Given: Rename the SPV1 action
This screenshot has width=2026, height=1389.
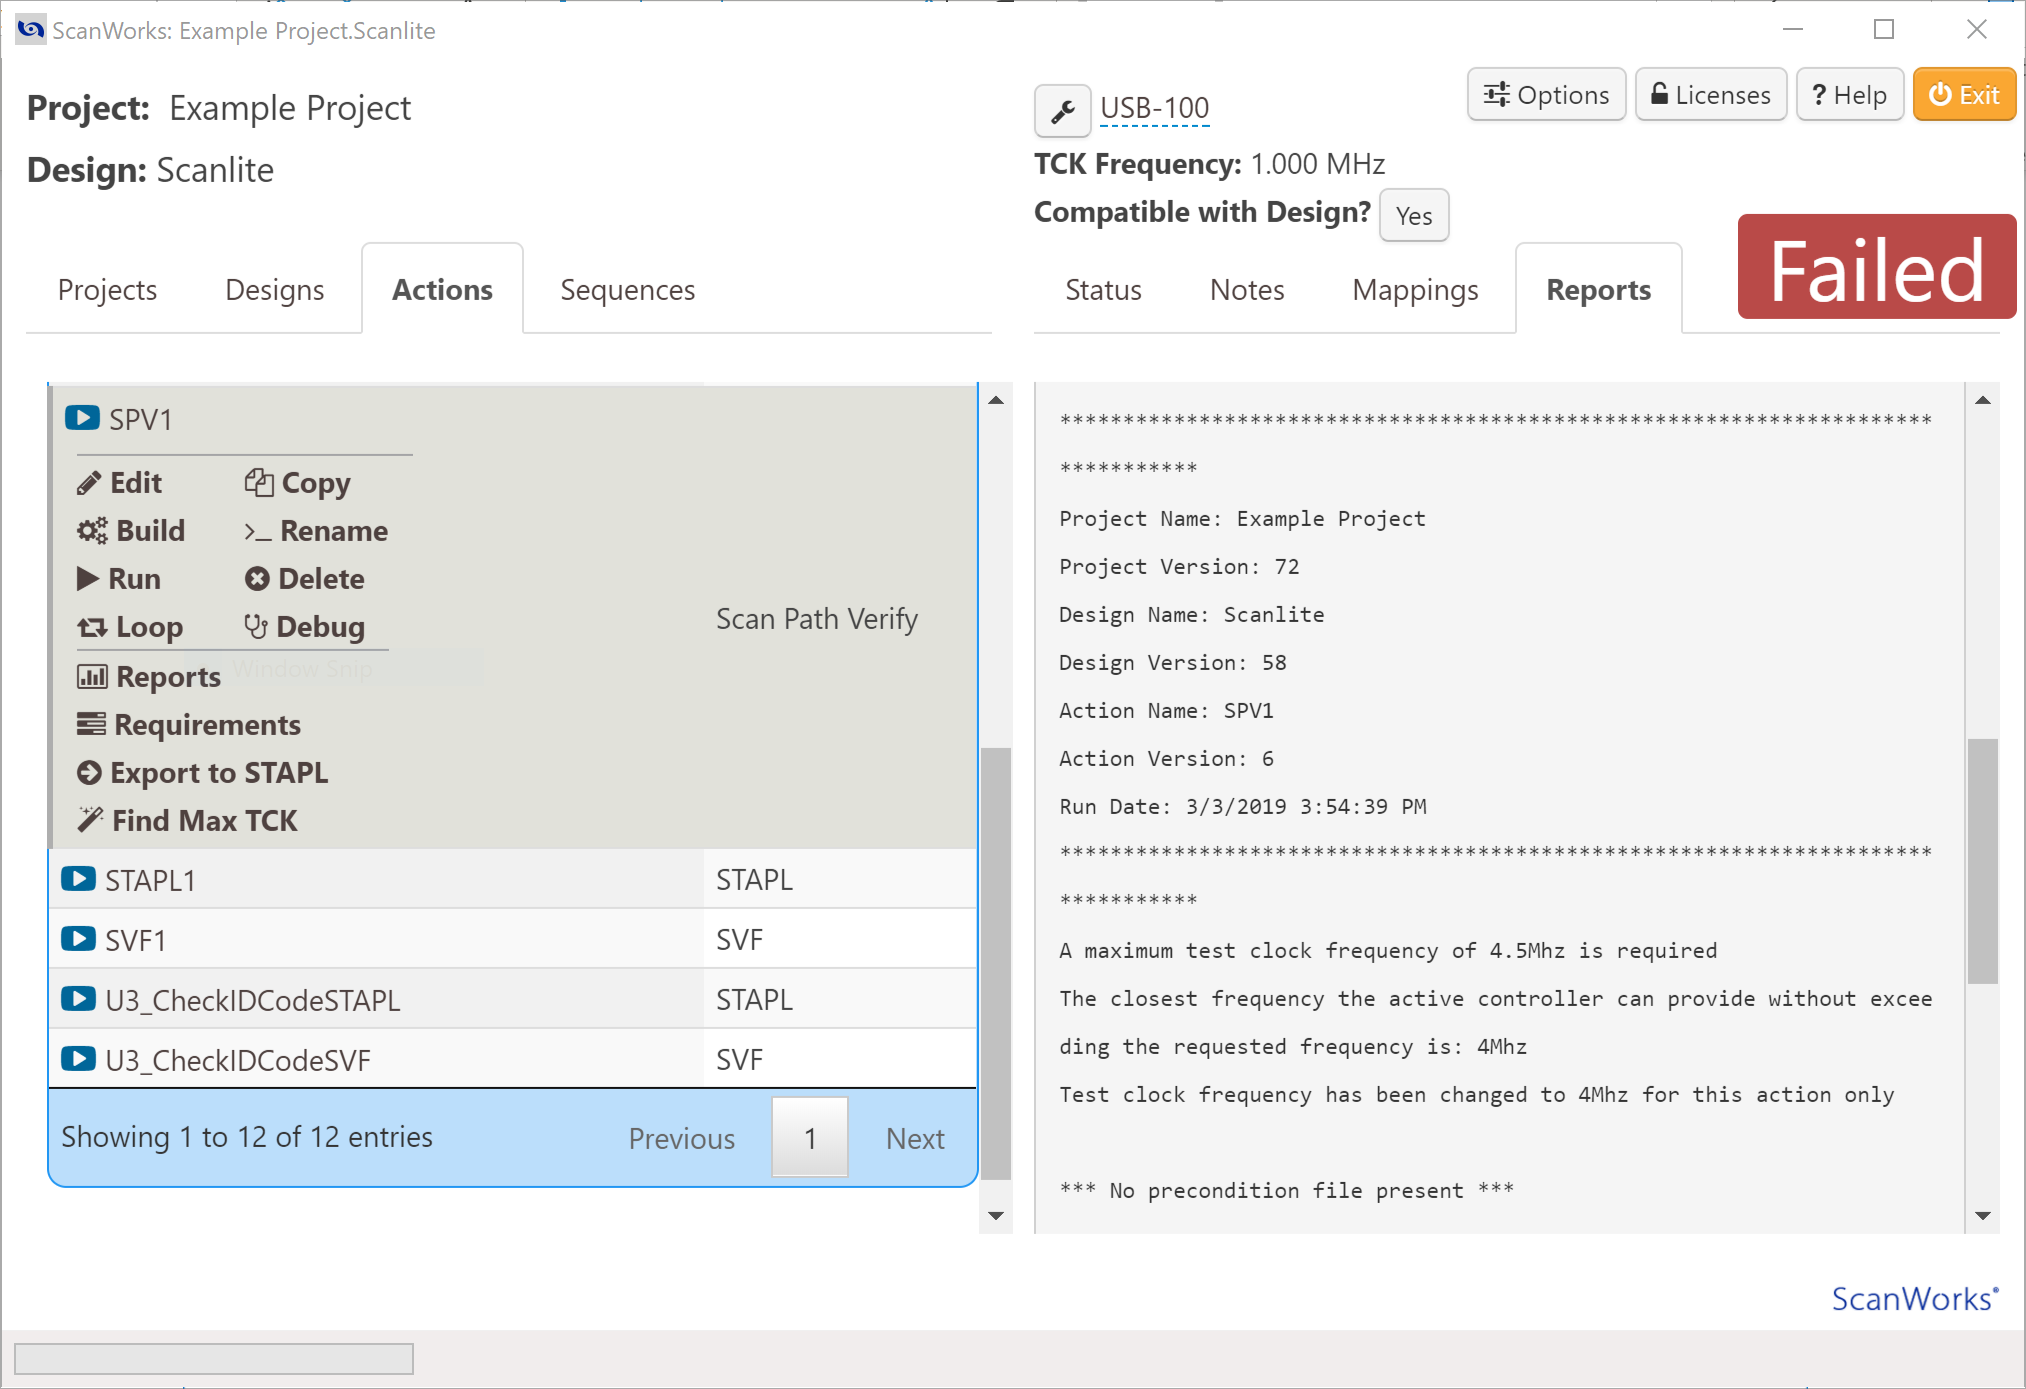Looking at the screenshot, I should click(316, 531).
